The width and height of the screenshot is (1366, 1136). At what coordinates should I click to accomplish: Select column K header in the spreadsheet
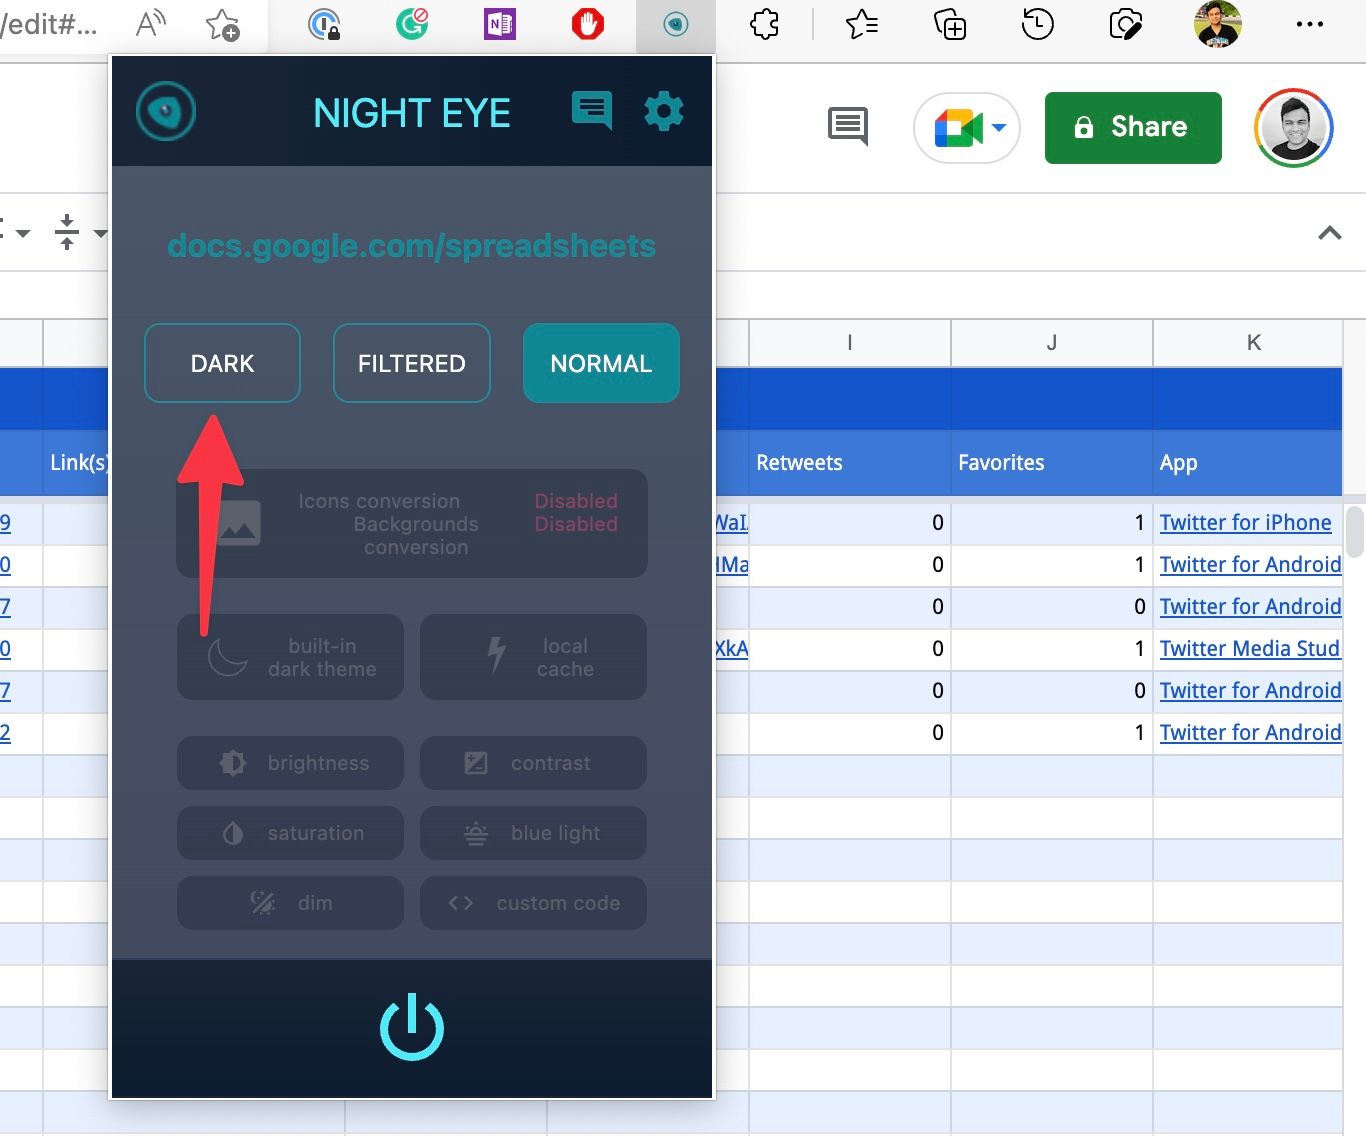[1253, 343]
